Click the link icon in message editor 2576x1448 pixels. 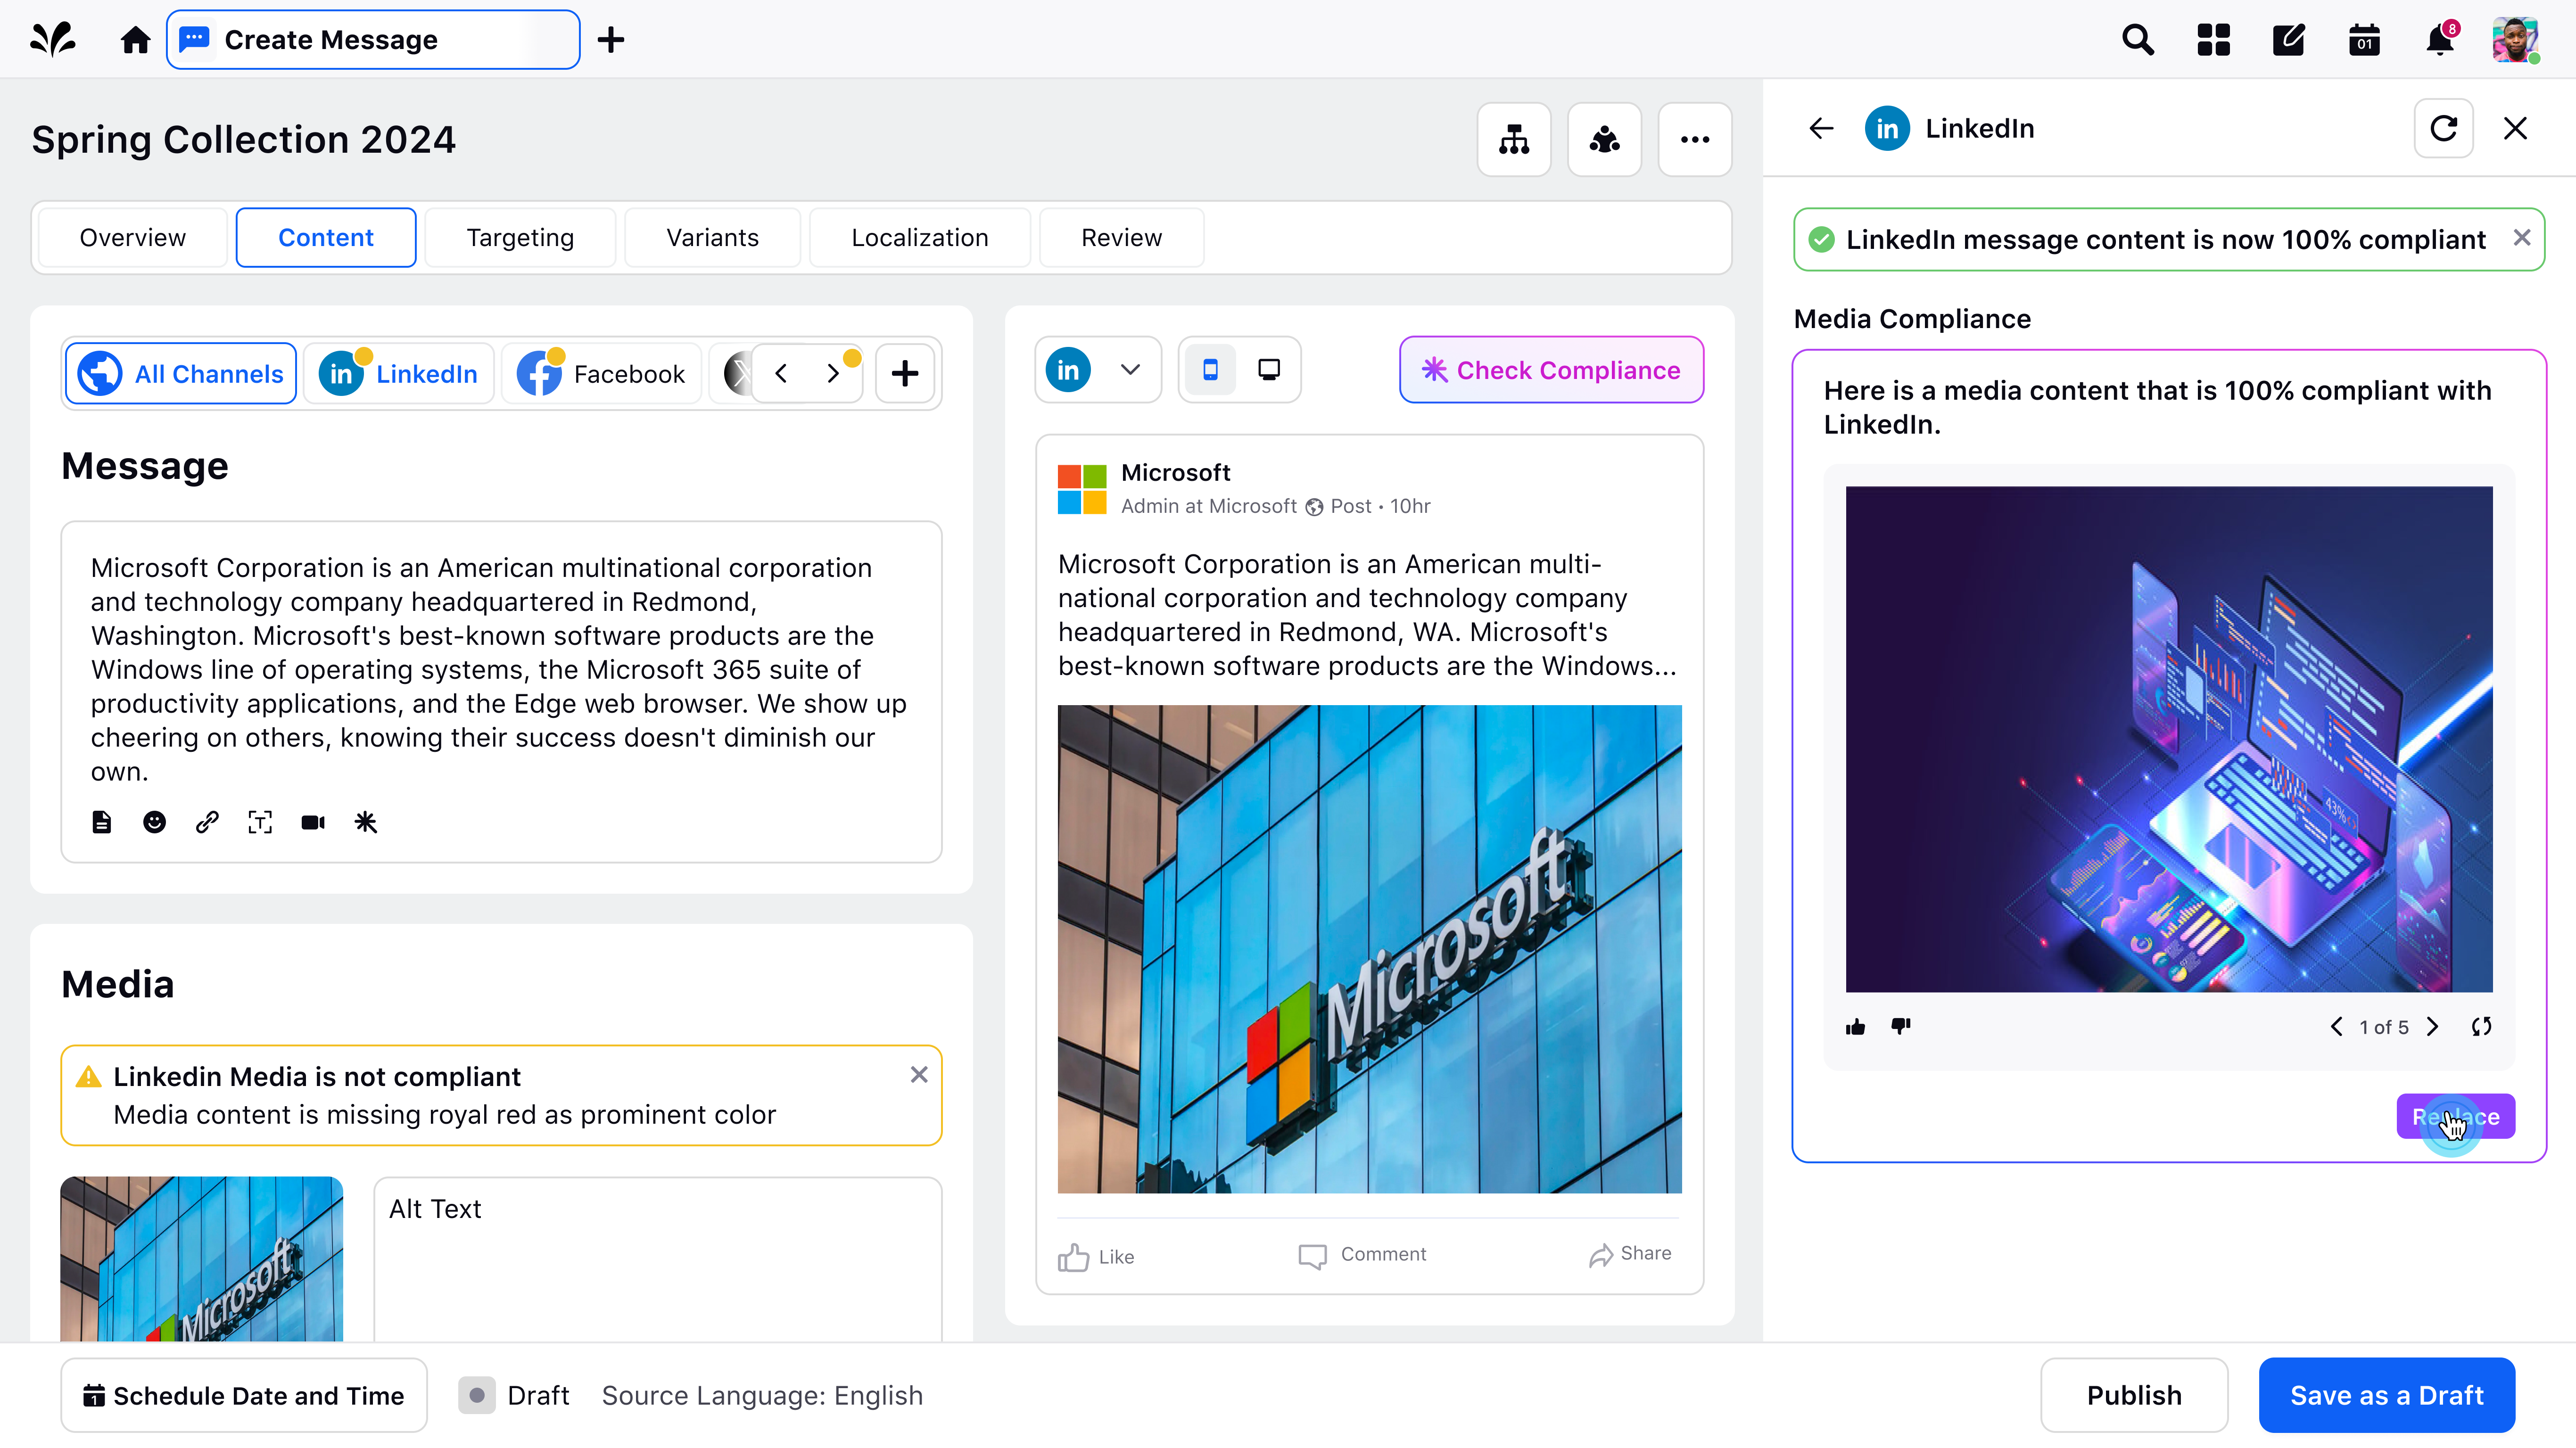tap(207, 822)
